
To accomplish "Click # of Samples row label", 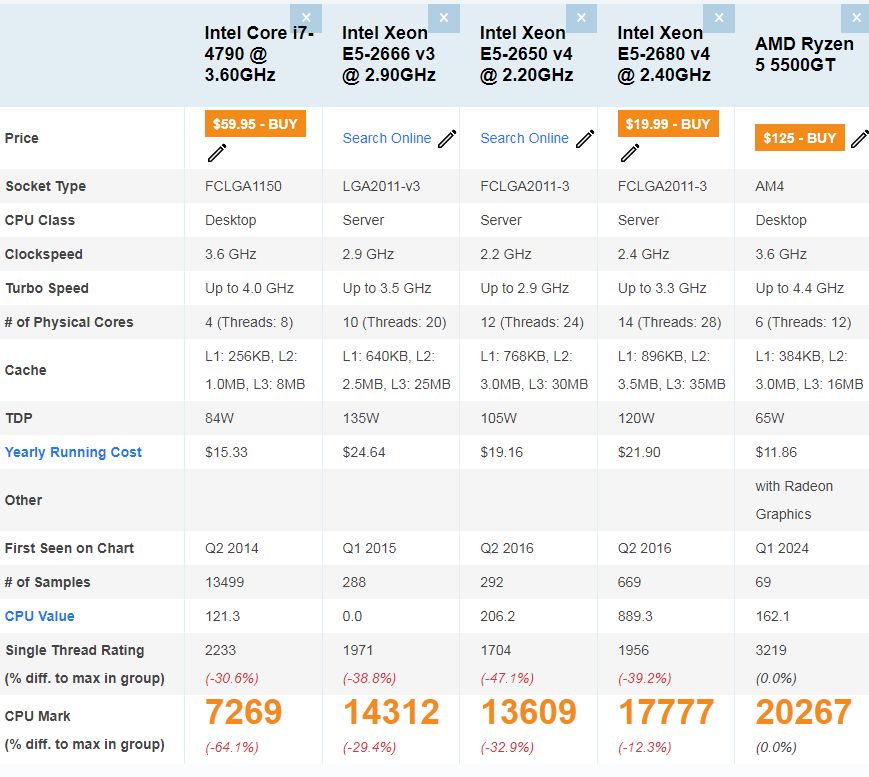I will coord(48,582).
